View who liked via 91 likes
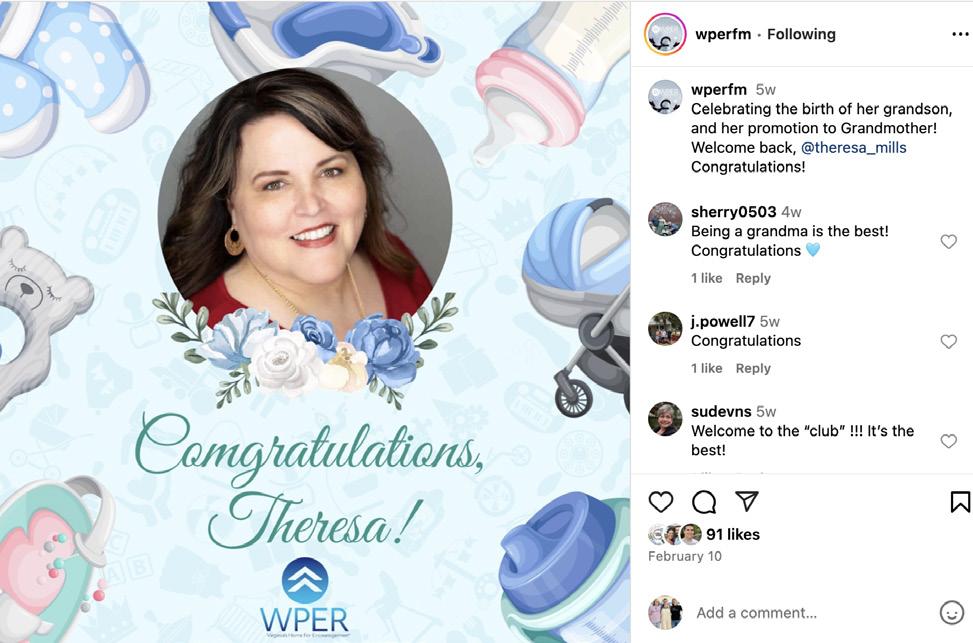Image resolution: width=973 pixels, height=643 pixels. pyautogui.click(x=732, y=534)
